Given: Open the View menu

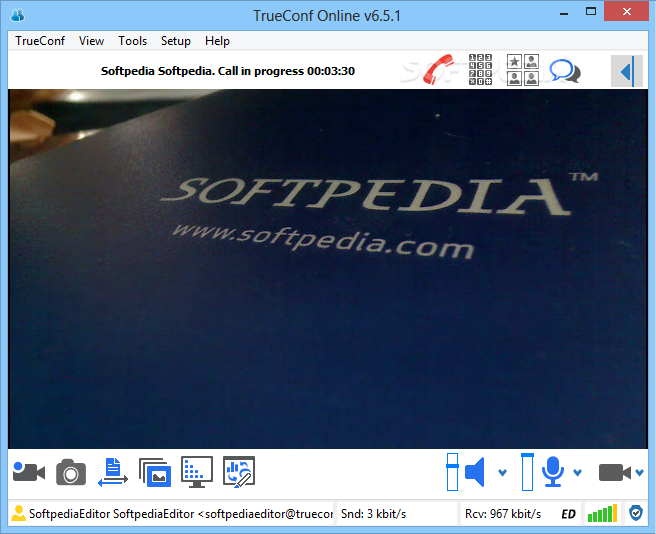Looking at the screenshot, I should 91,41.
